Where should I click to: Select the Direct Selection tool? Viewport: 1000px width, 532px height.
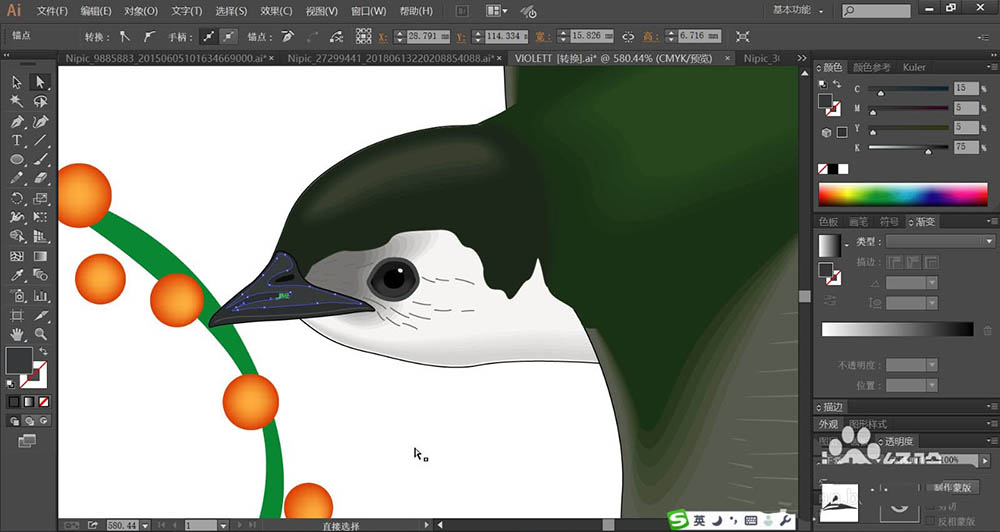[x=40, y=82]
